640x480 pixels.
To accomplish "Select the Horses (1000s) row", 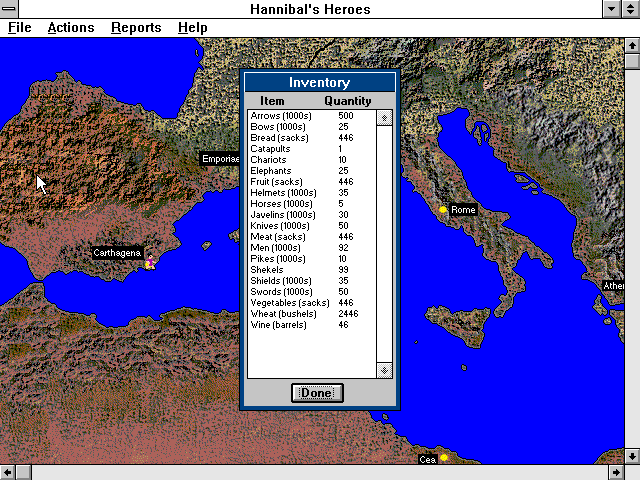I will [311, 204].
